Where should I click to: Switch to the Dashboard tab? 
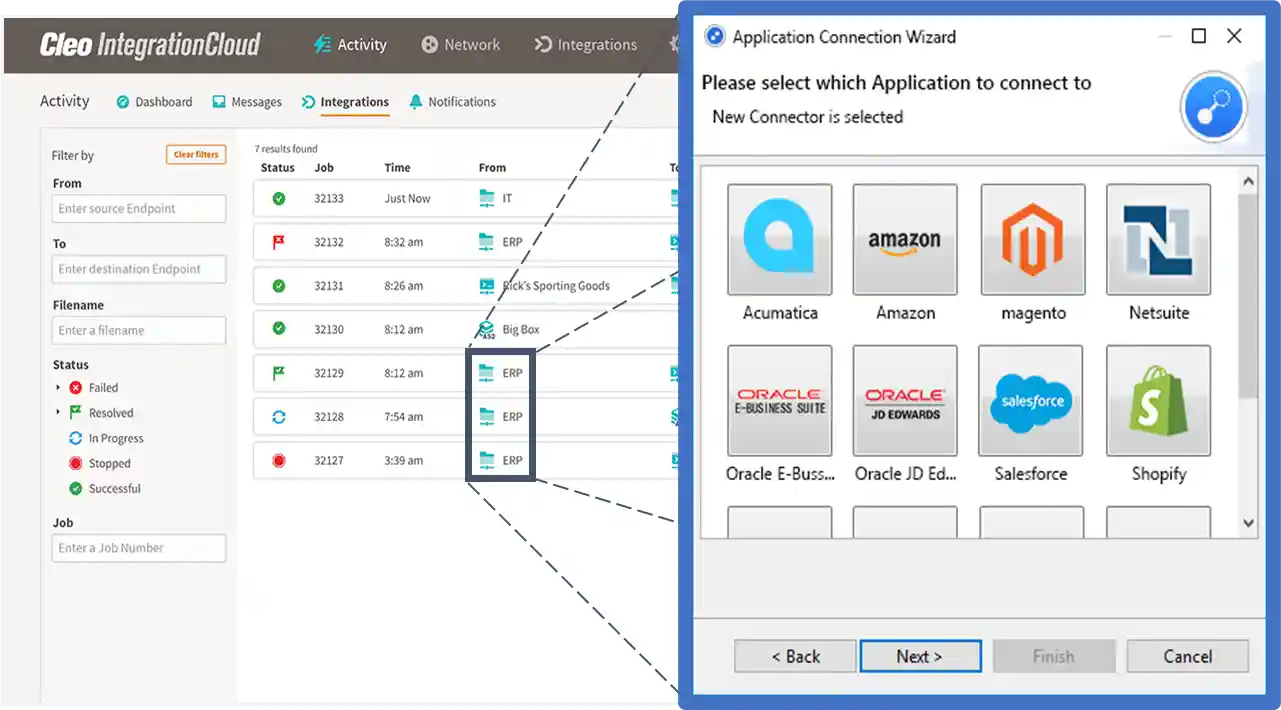[x=154, y=102]
